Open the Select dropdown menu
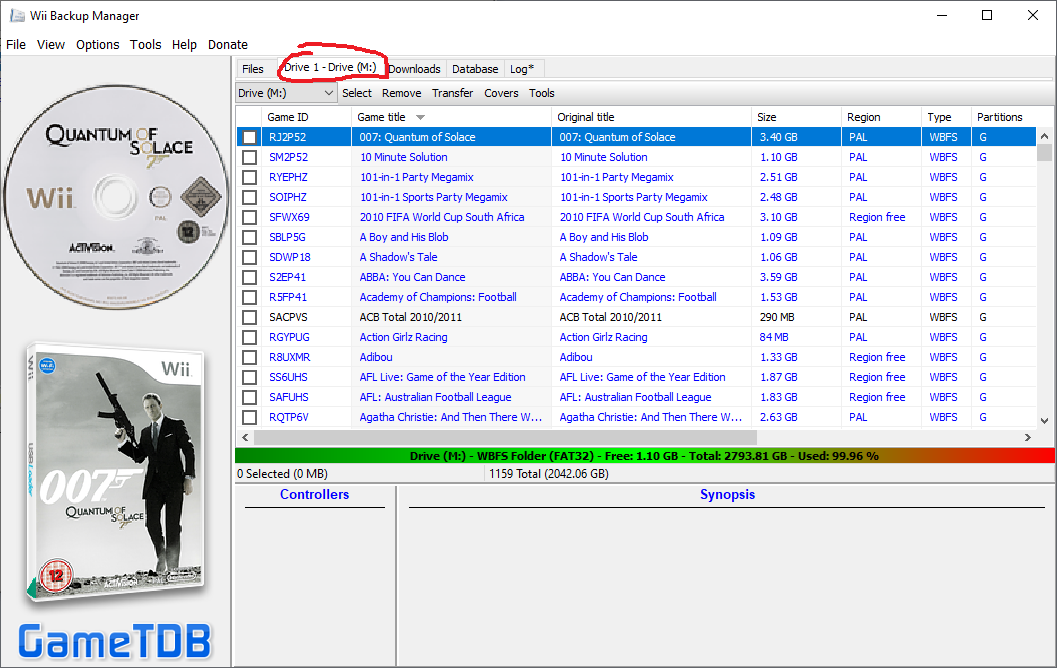This screenshot has height=668, width=1059. [x=357, y=93]
